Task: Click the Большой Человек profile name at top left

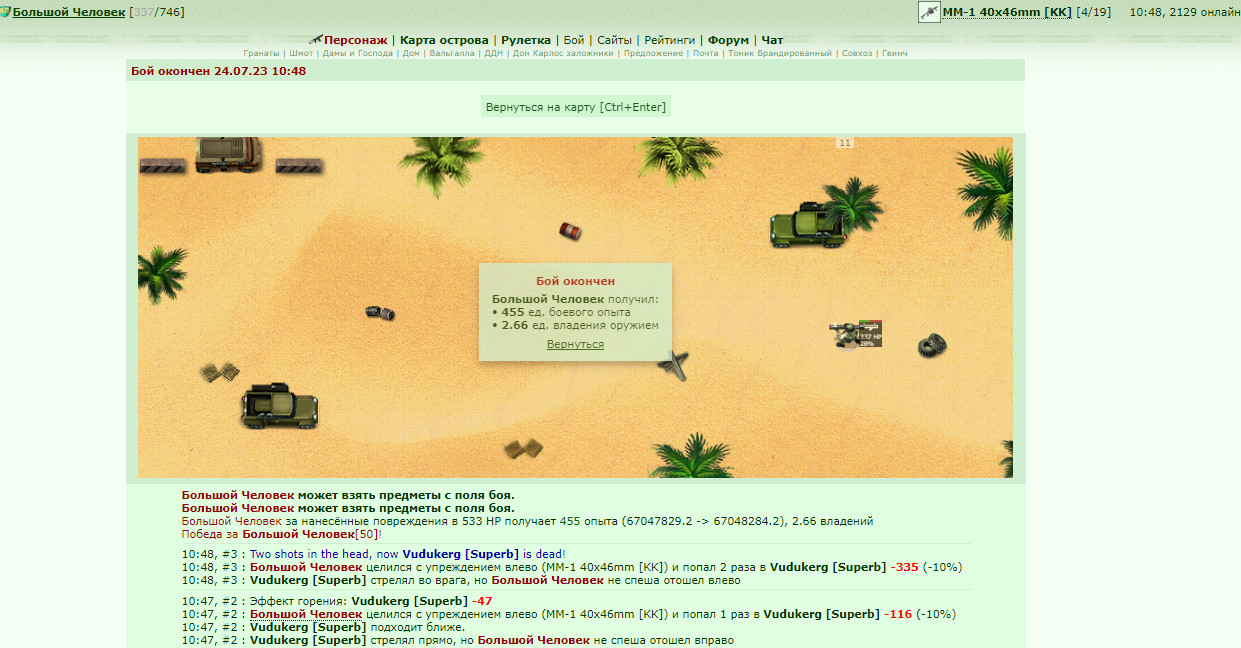Action: (x=69, y=12)
